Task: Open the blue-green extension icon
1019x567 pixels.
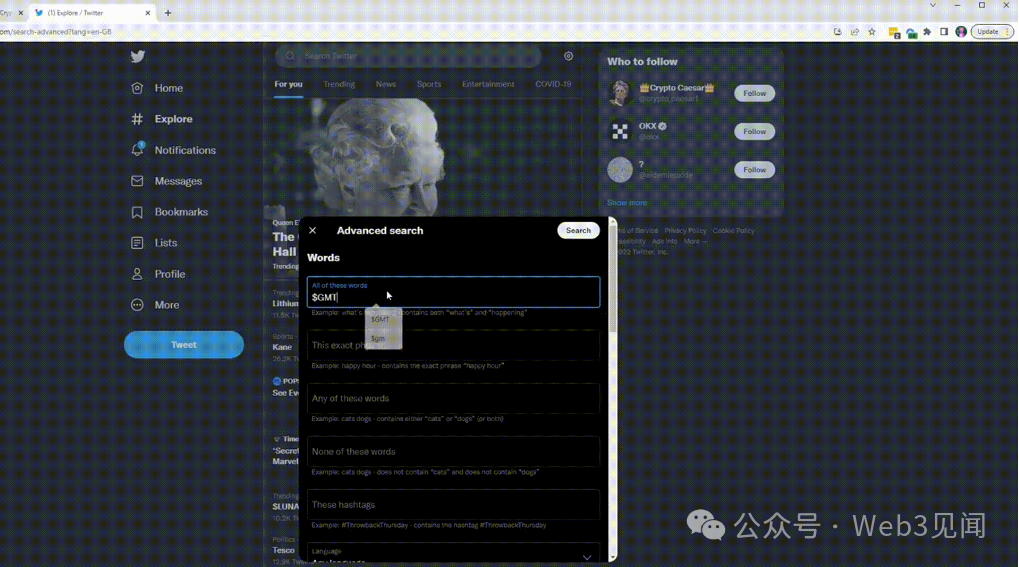Action: (x=912, y=32)
